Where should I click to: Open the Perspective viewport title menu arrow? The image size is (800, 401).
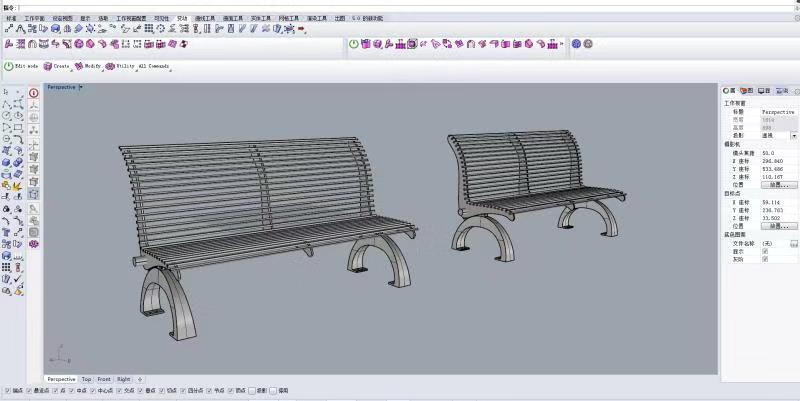pos(81,87)
